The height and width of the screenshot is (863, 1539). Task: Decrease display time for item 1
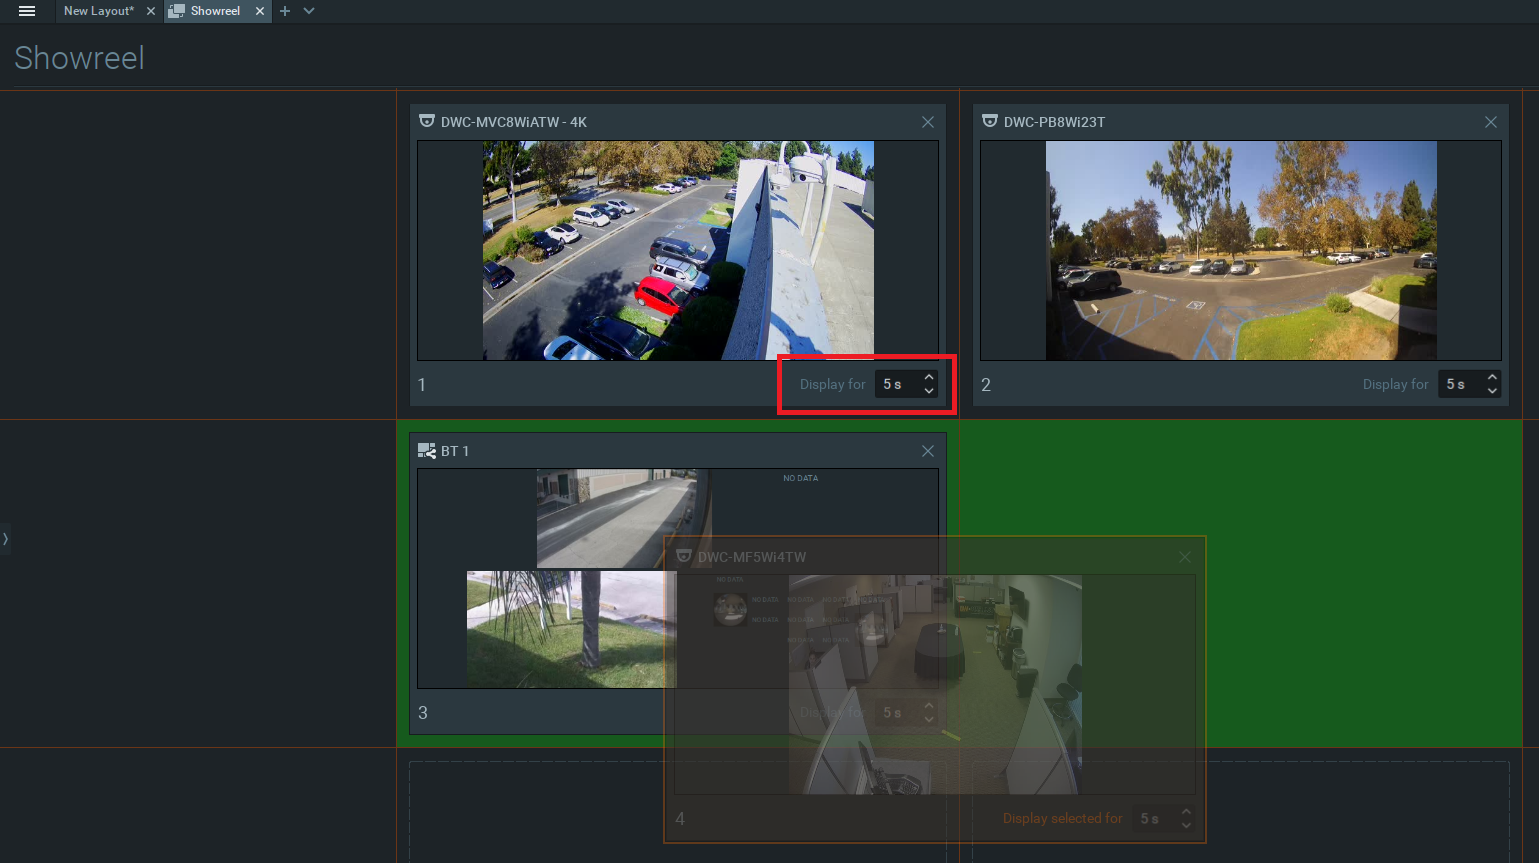[x=929, y=391]
